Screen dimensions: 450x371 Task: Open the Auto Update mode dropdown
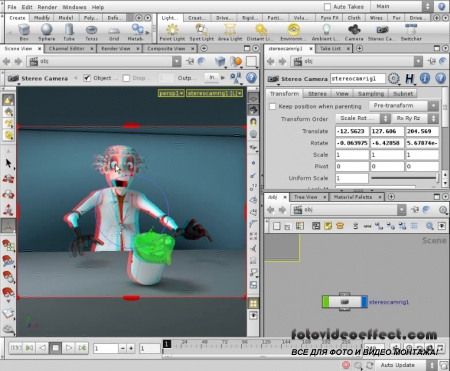click(x=407, y=365)
